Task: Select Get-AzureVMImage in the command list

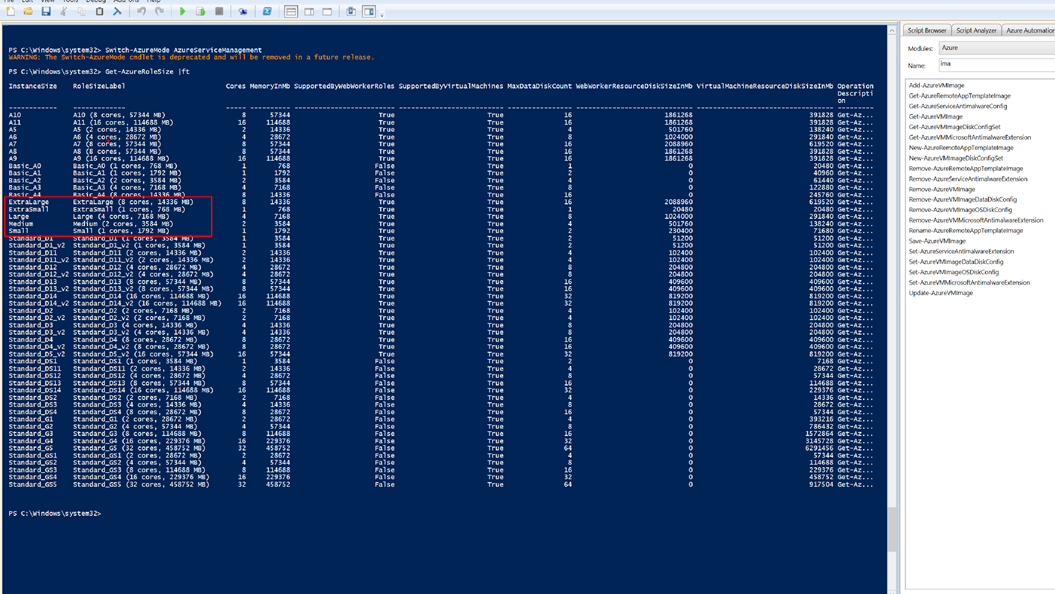Action: [935, 116]
